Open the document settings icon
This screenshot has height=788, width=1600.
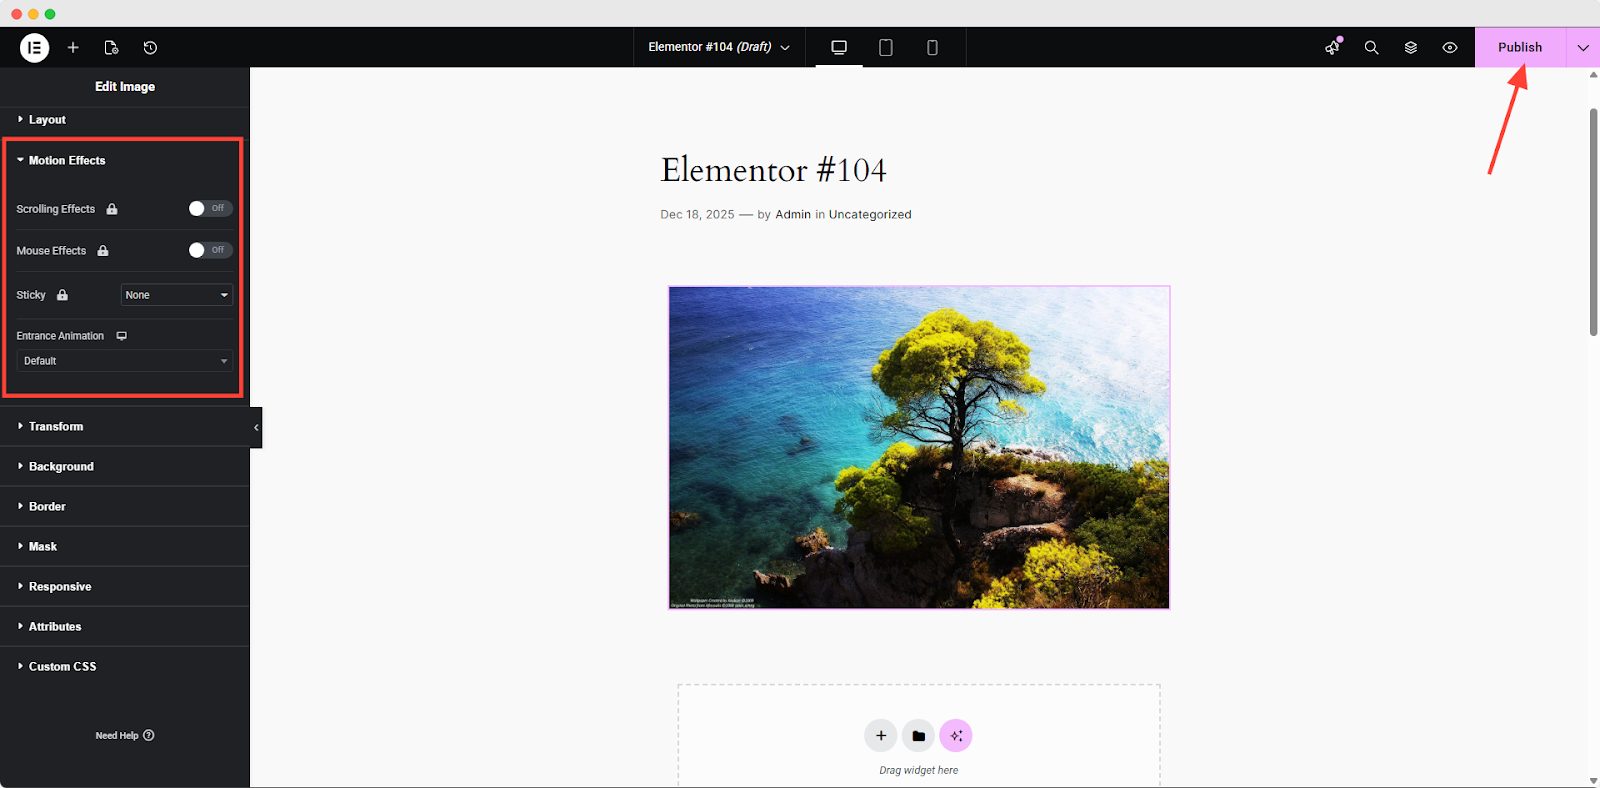click(x=111, y=47)
